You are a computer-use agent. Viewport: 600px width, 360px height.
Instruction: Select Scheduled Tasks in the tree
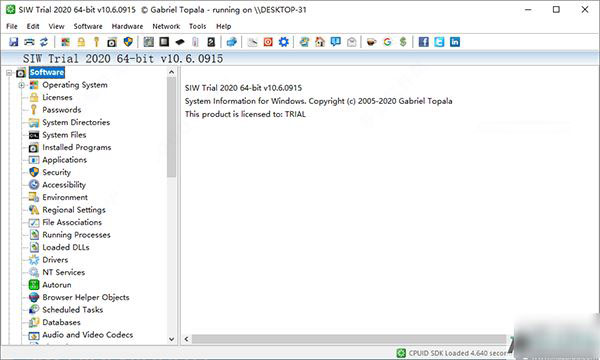72,310
